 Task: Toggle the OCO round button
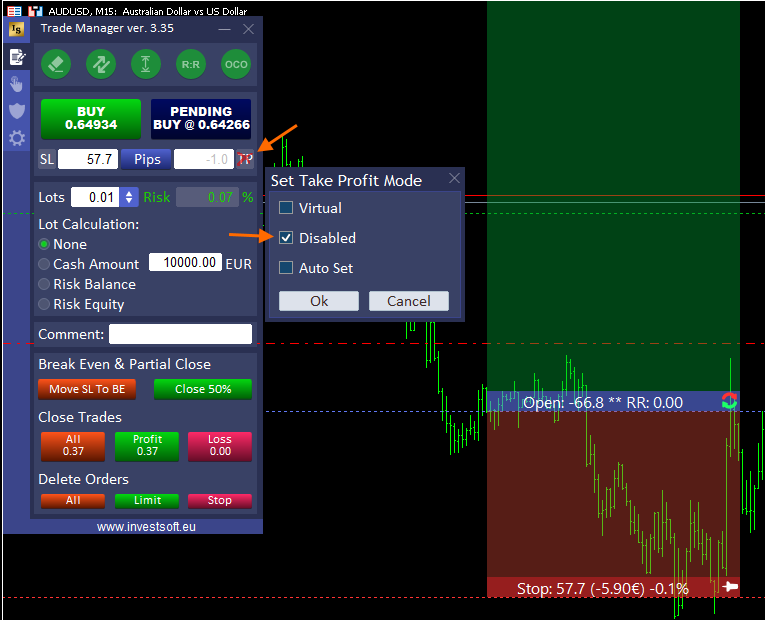pos(236,64)
